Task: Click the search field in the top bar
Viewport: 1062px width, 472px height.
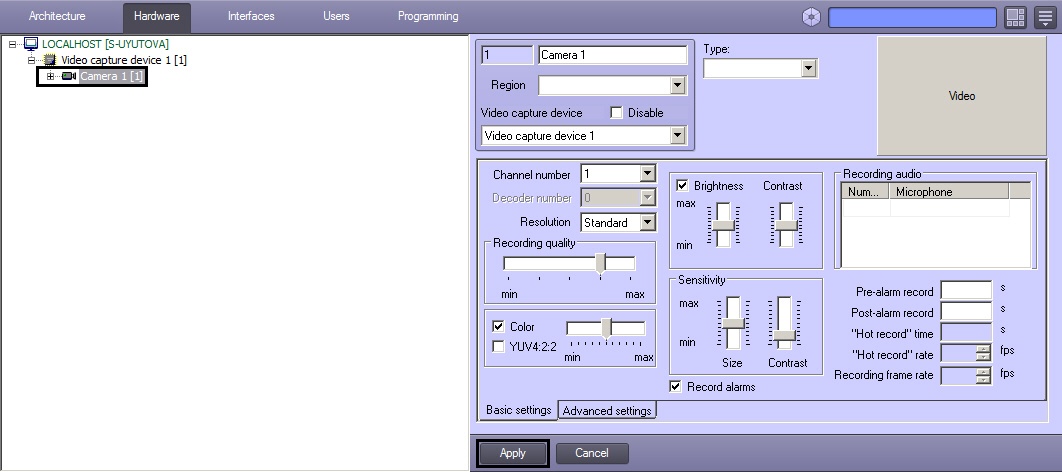Action: pos(912,18)
